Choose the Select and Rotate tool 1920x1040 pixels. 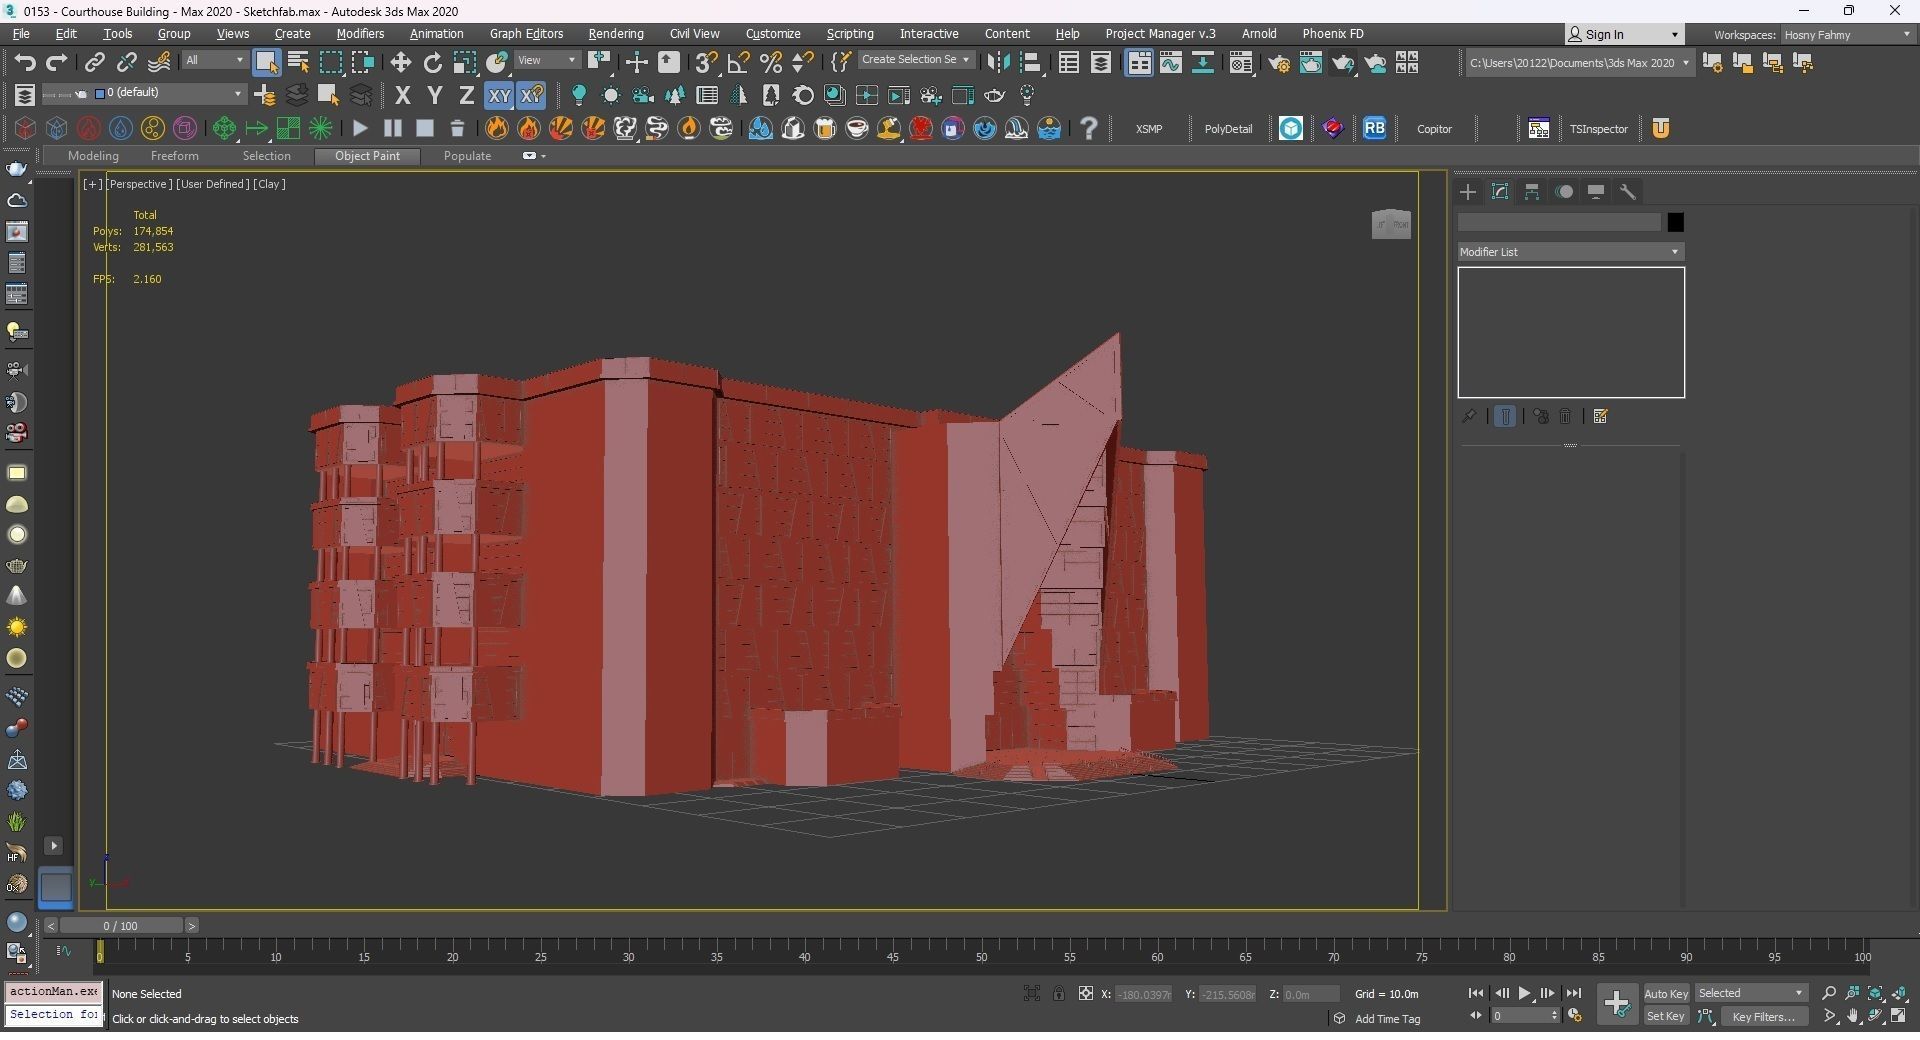[x=432, y=62]
